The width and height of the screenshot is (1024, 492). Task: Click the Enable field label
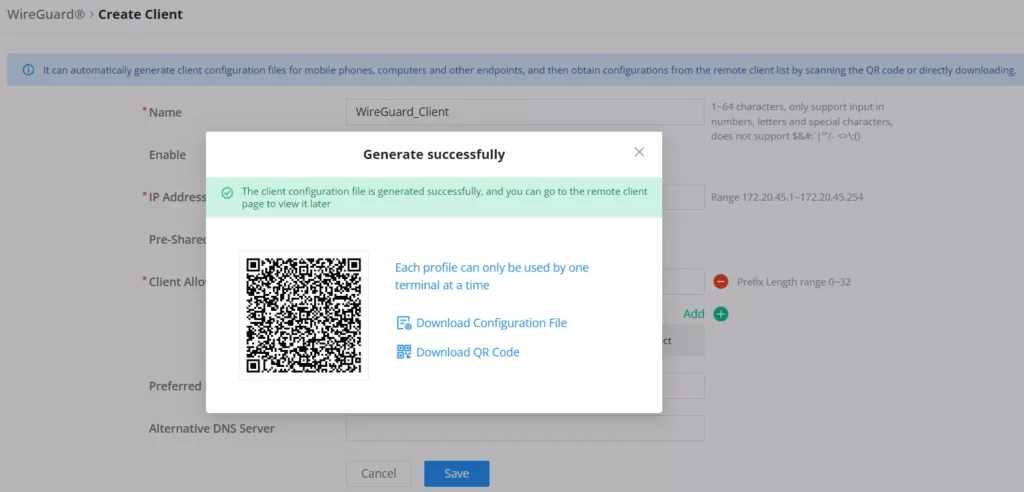pyautogui.click(x=167, y=155)
